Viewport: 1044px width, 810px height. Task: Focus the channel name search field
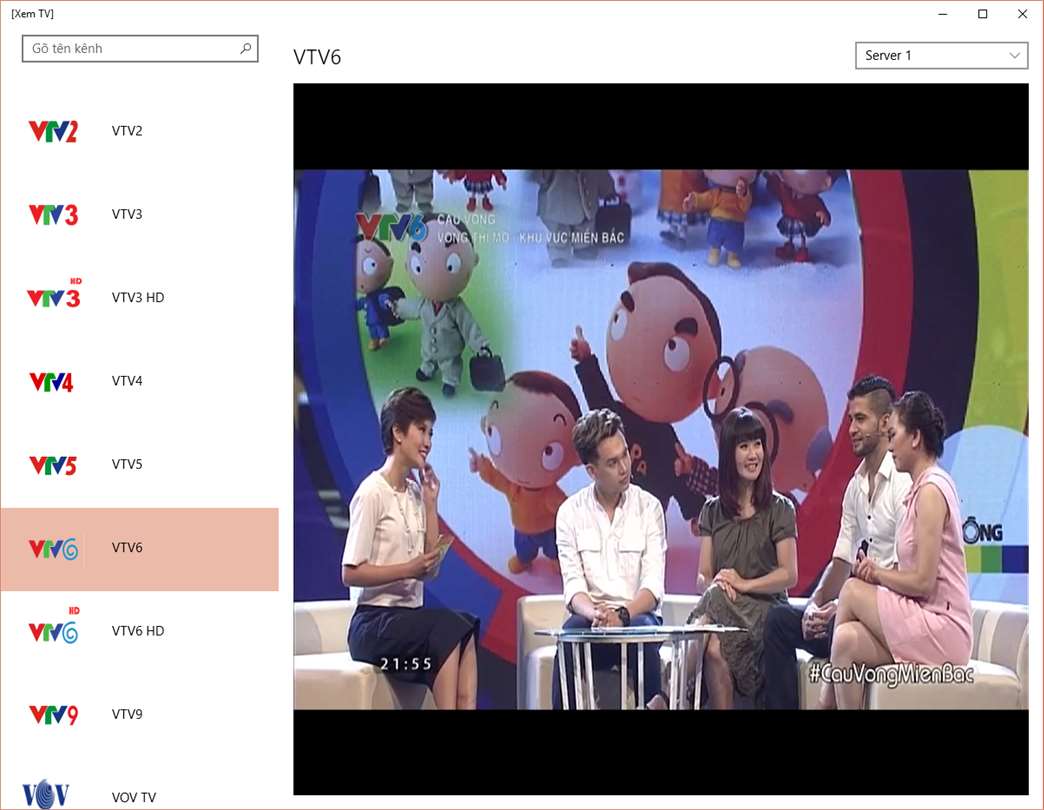pyautogui.click(x=140, y=49)
